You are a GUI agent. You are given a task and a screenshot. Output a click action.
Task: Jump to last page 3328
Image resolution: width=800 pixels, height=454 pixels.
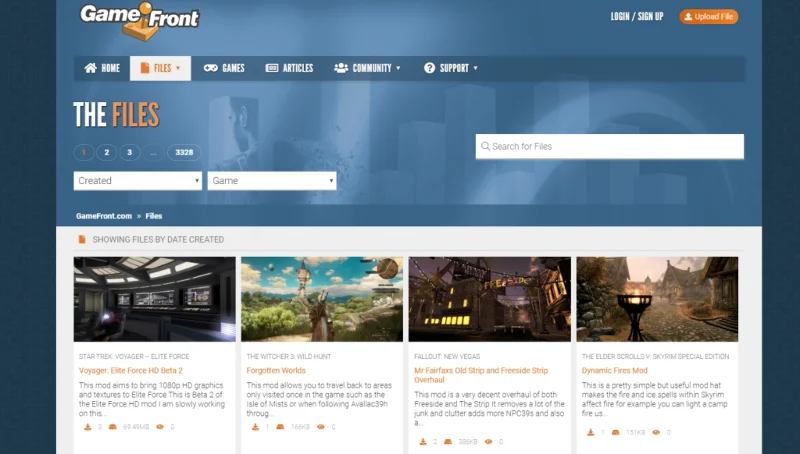[x=183, y=152]
